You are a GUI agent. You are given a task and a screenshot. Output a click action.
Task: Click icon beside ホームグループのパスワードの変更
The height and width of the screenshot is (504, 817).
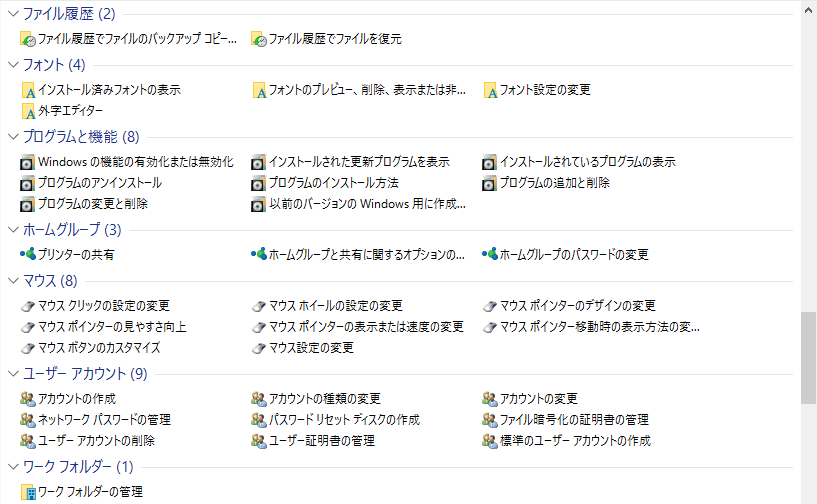click(490, 254)
